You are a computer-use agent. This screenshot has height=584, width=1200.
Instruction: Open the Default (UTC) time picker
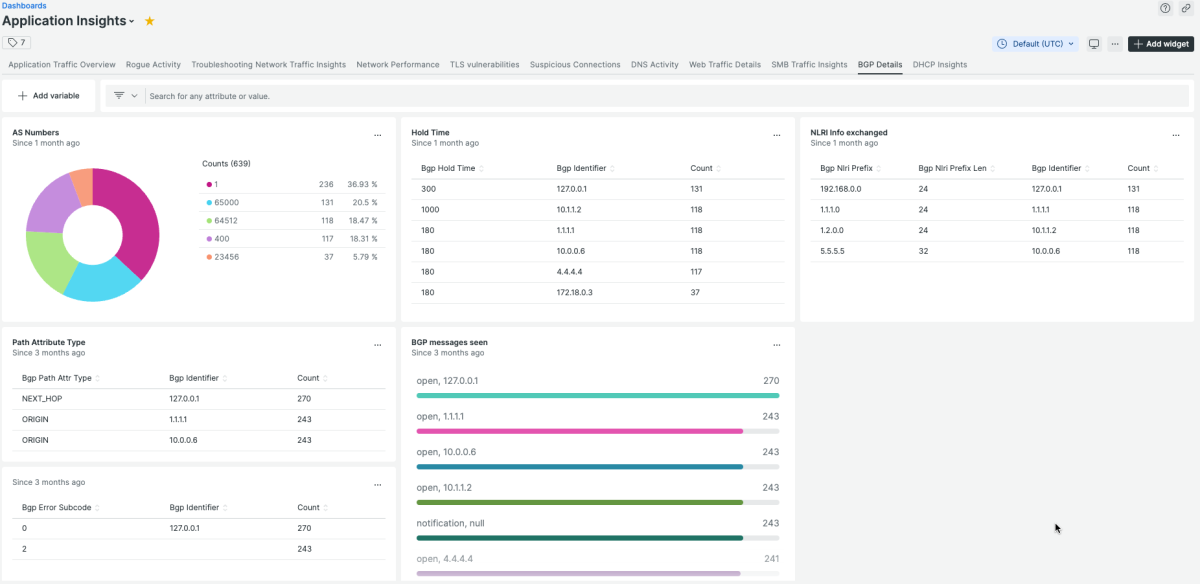point(1036,44)
